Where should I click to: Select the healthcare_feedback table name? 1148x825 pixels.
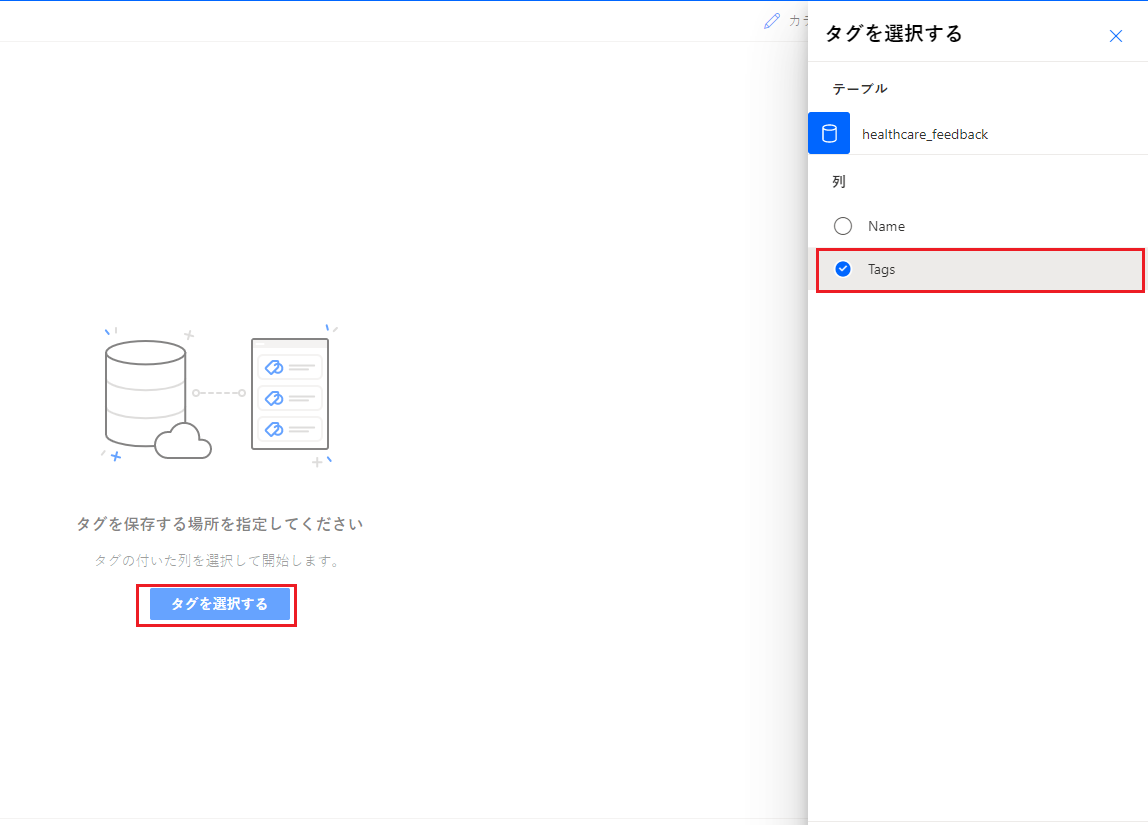click(x=925, y=134)
